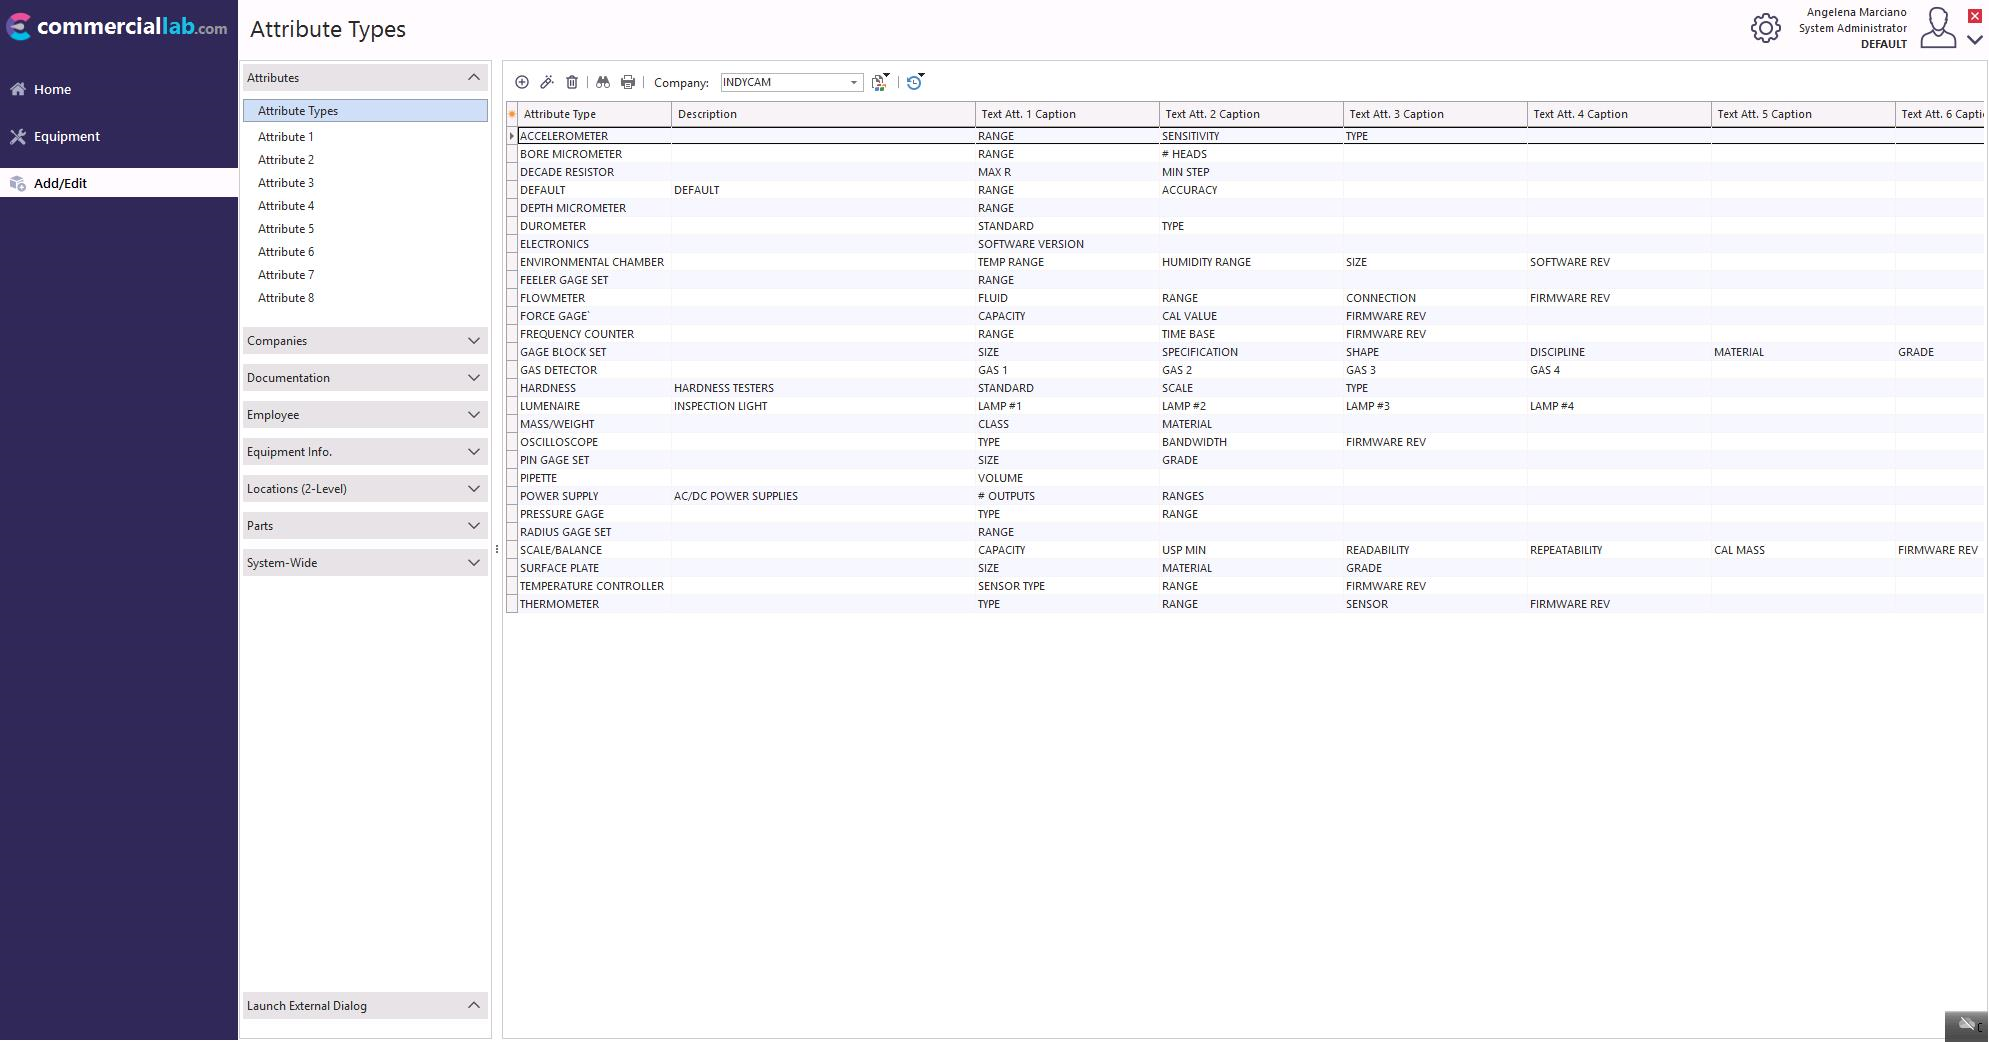Viewport: 1989px width, 1042px height.
Task: Click the binoculars Find icon
Action: click(603, 82)
